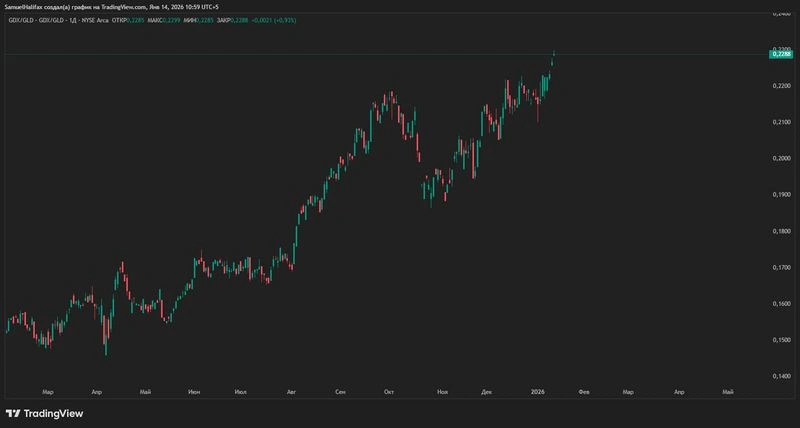Click the TradingView logo icon

pyautogui.click(x=13, y=413)
